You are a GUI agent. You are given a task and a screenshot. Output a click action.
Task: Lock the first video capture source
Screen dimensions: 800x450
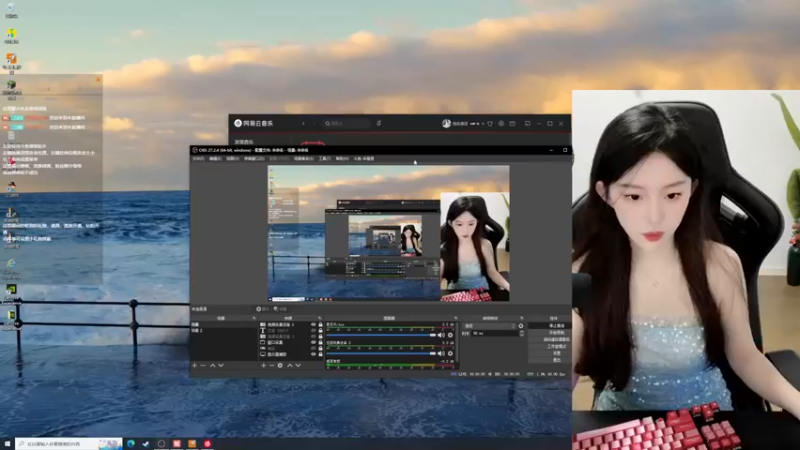(x=320, y=324)
